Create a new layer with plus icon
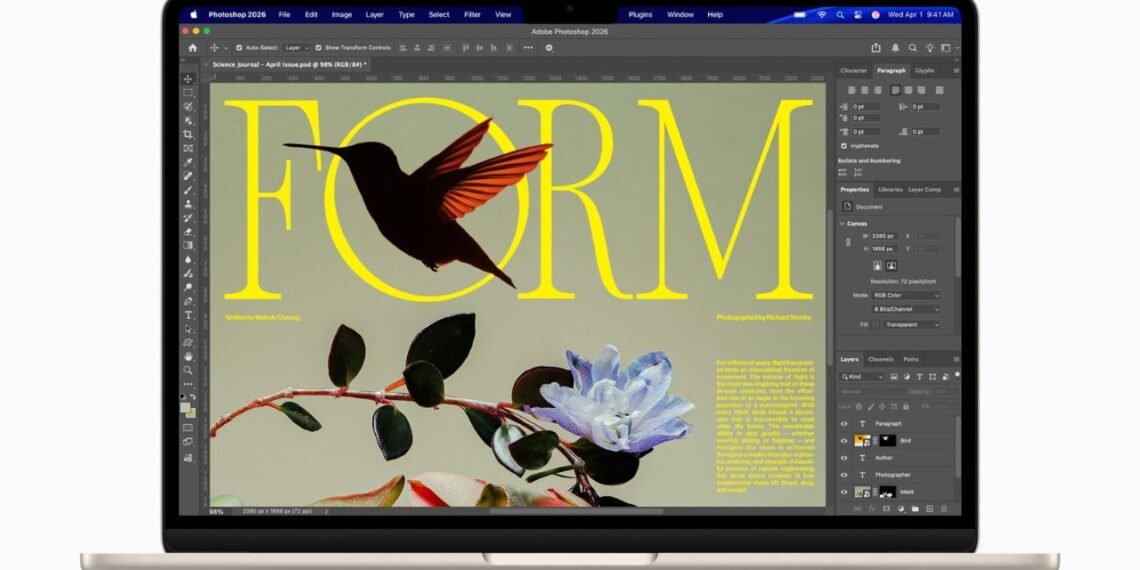Screen dimensions: 1140x570 click(x=929, y=508)
